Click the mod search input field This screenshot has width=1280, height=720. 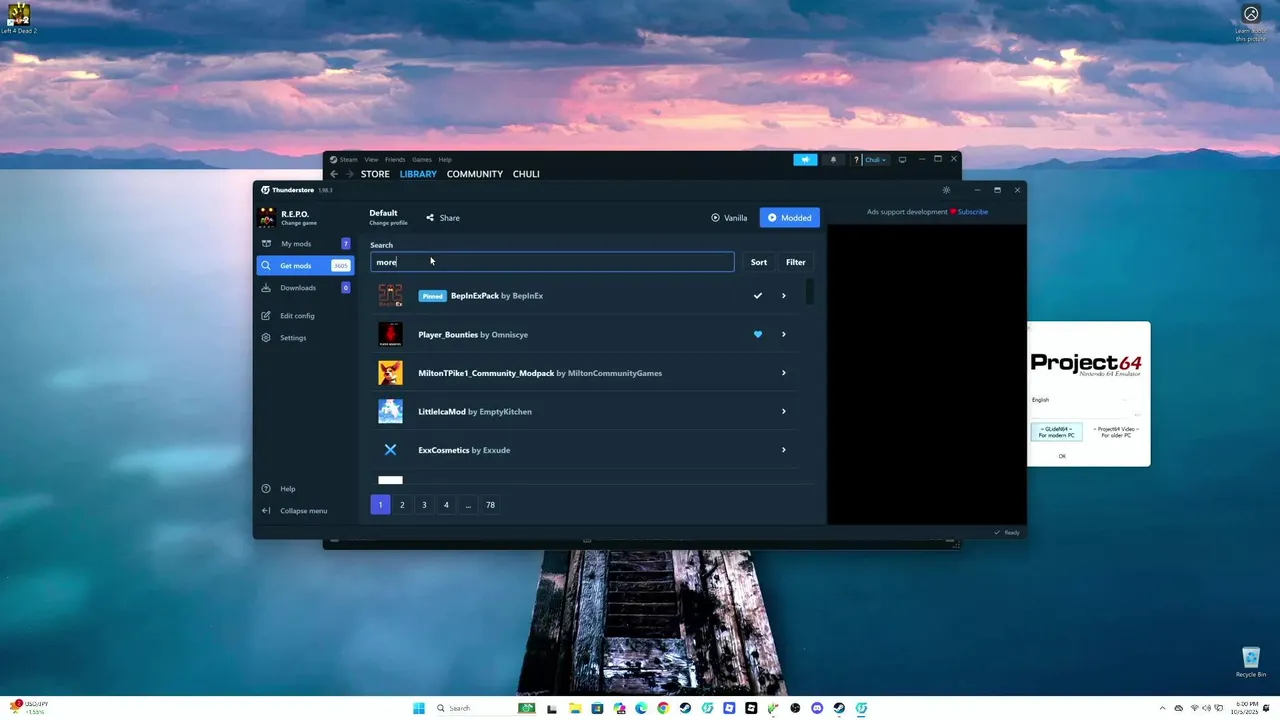[552, 262]
